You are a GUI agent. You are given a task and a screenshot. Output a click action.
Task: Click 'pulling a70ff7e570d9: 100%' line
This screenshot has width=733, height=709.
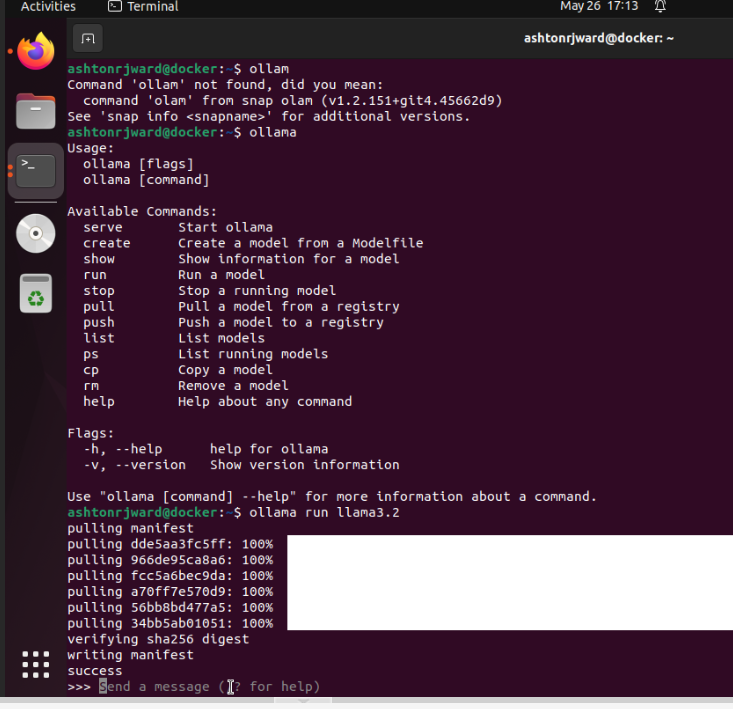point(170,592)
